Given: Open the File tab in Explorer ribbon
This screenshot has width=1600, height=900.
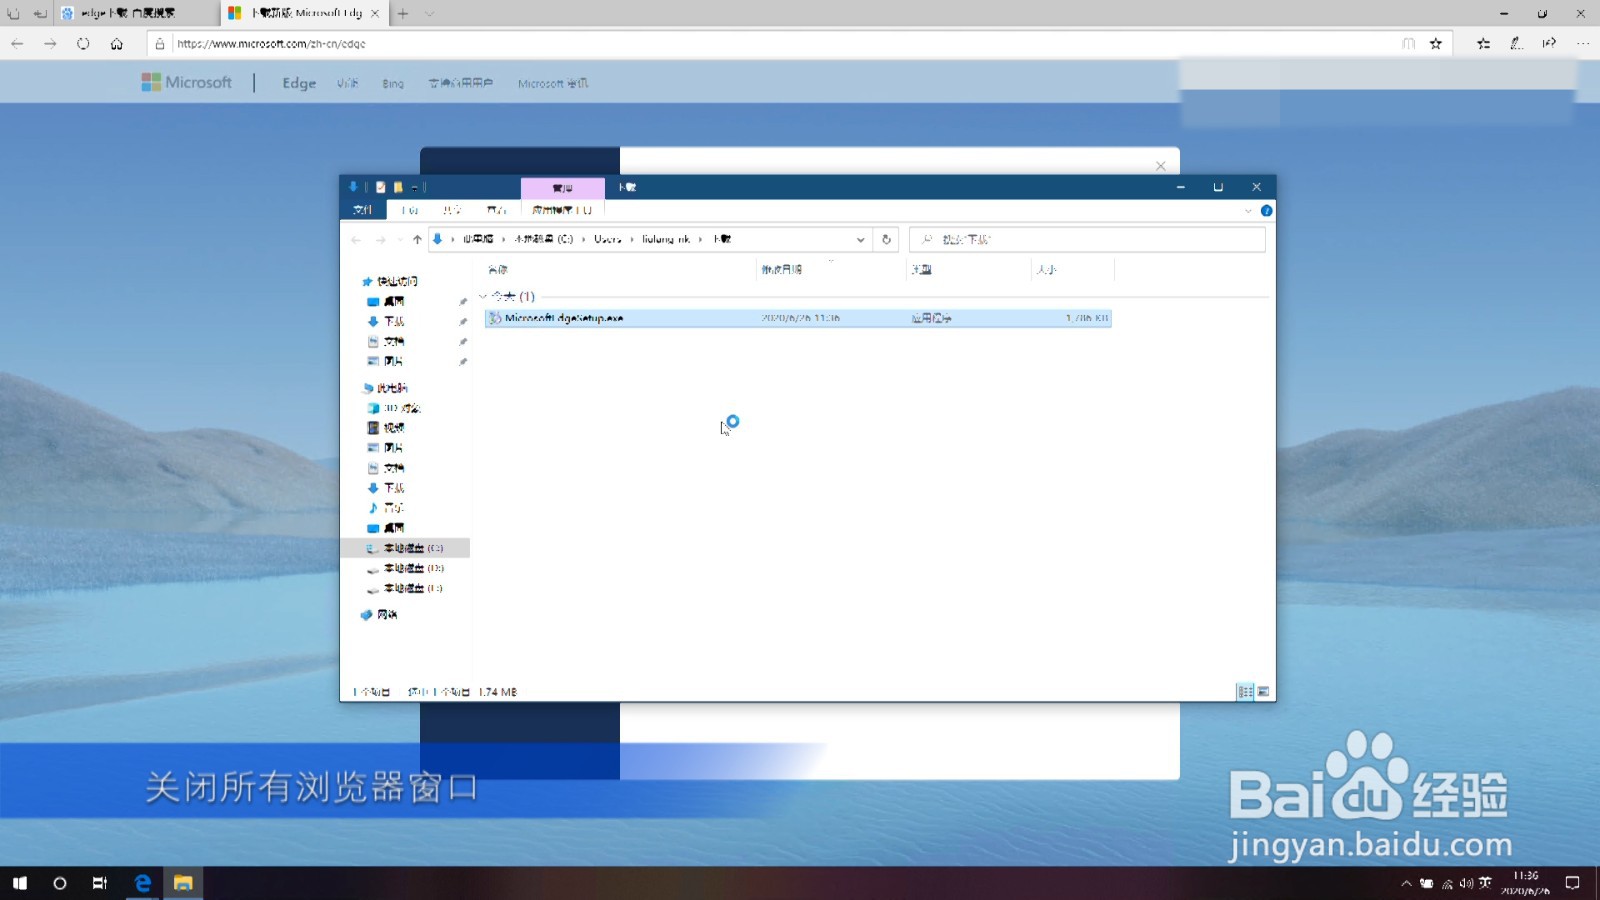Looking at the screenshot, I should [x=362, y=210].
